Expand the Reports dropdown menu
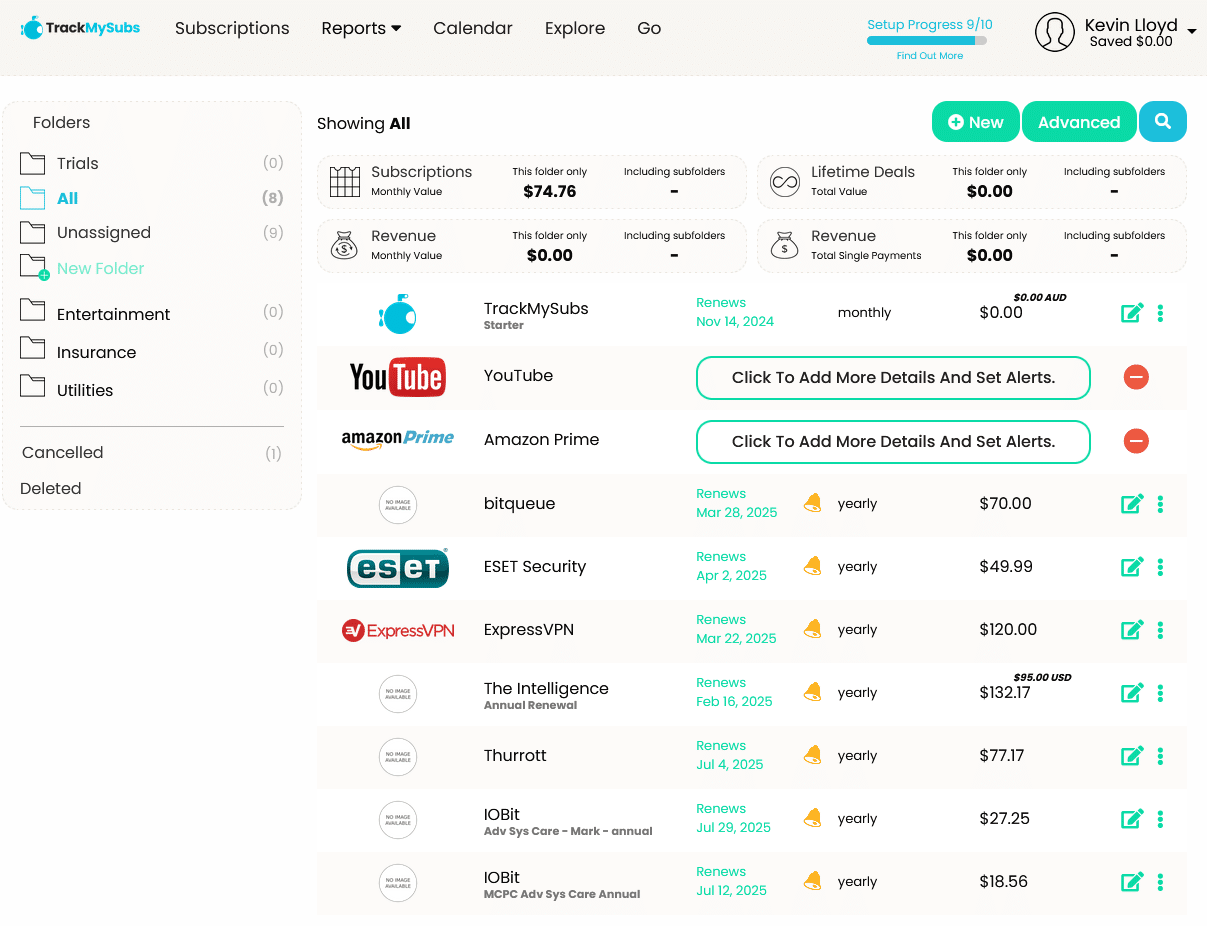This screenshot has width=1207, height=926. click(x=361, y=28)
